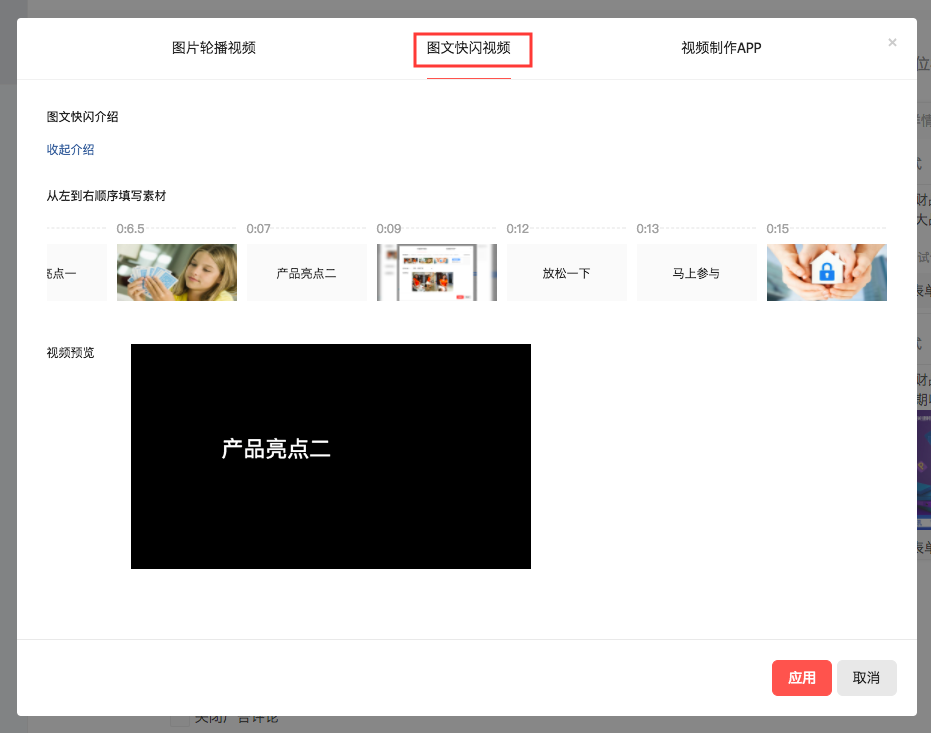The image size is (931, 733).
Task: Click the 0:09 timestamp marker
Action: [x=389, y=229]
